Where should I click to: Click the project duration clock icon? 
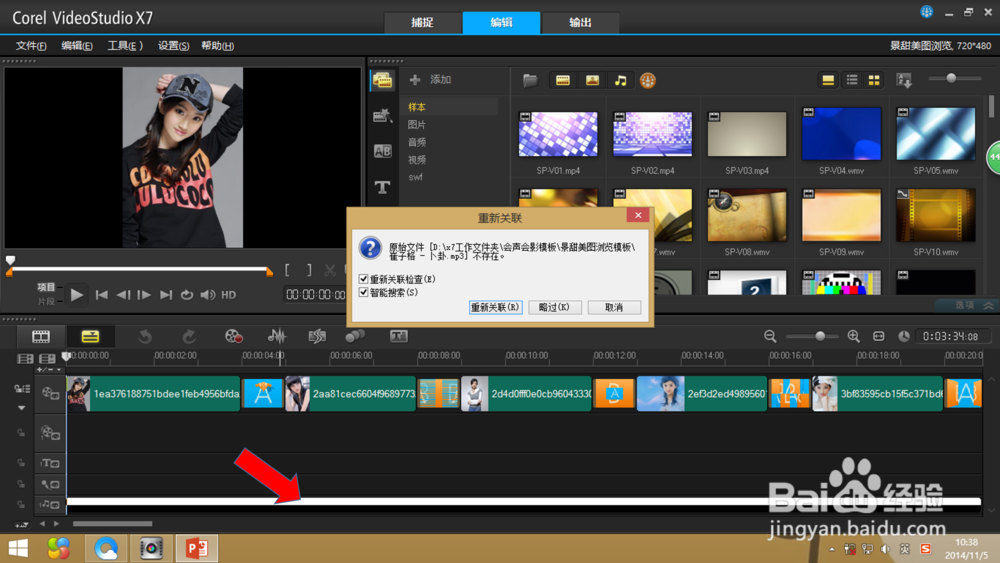pos(904,336)
